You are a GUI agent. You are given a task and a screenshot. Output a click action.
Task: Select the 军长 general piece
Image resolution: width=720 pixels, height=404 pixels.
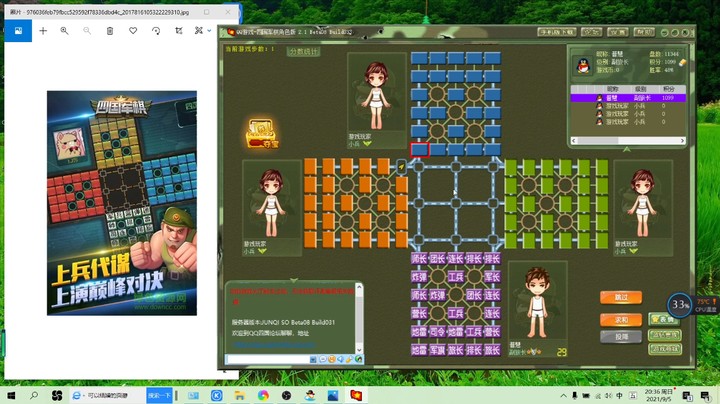[x=492, y=277]
